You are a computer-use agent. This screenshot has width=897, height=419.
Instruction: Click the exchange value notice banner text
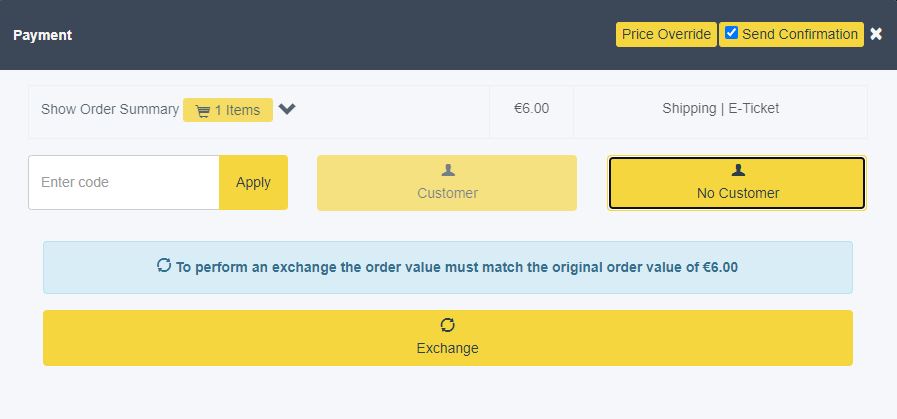pyautogui.click(x=457, y=267)
